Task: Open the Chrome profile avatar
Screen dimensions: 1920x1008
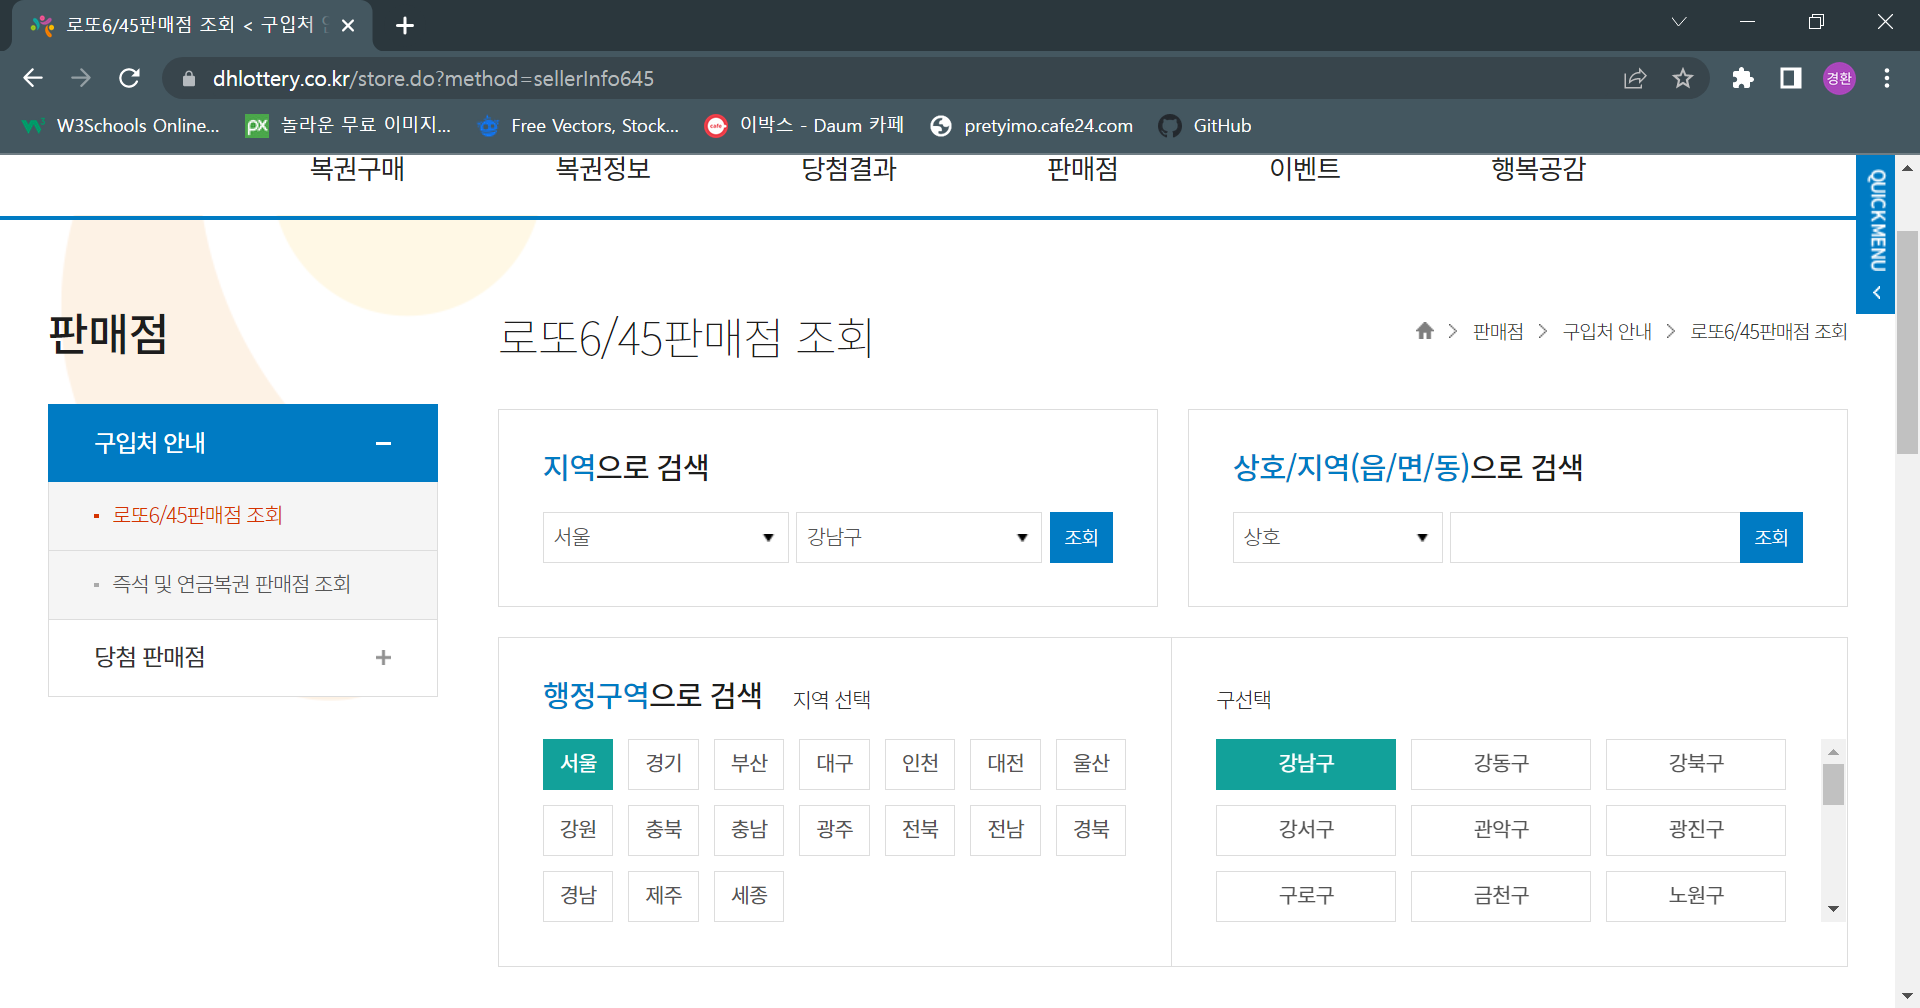Action: (x=1839, y=78)
